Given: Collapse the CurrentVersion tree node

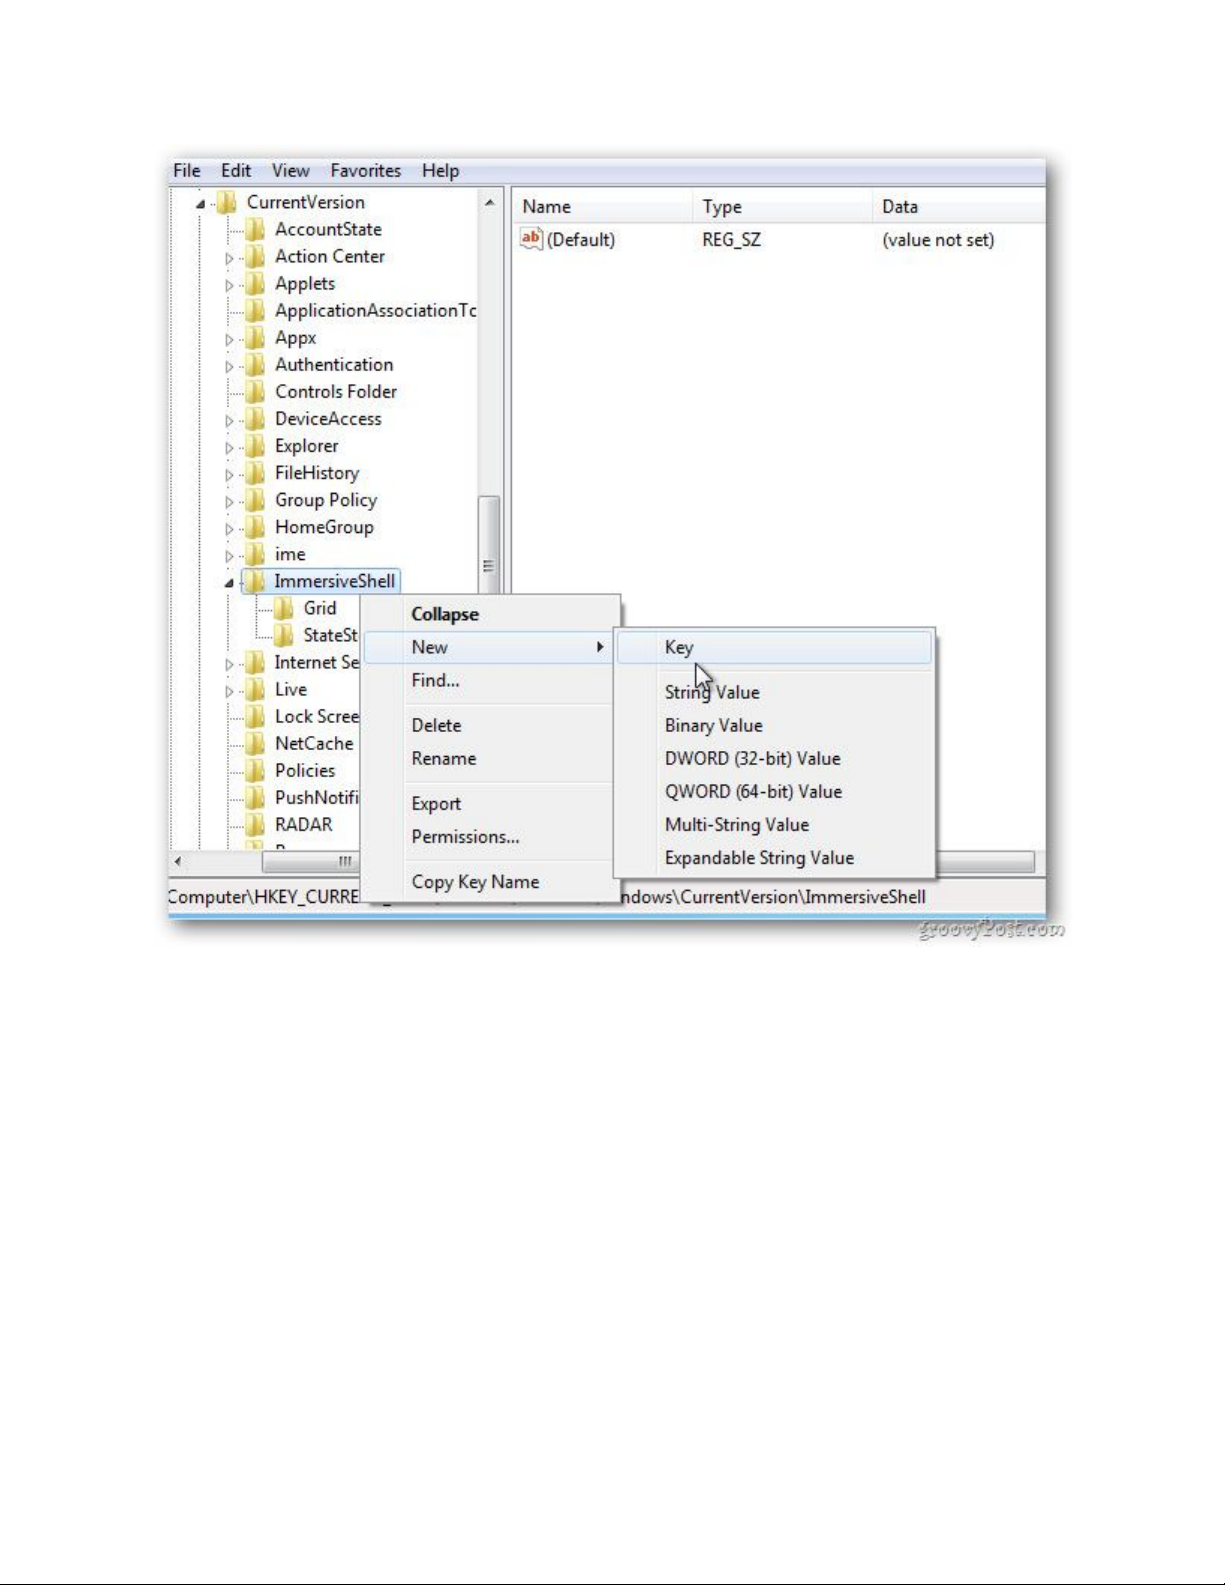Looking at the screenshot, I should tap(200, 203).
